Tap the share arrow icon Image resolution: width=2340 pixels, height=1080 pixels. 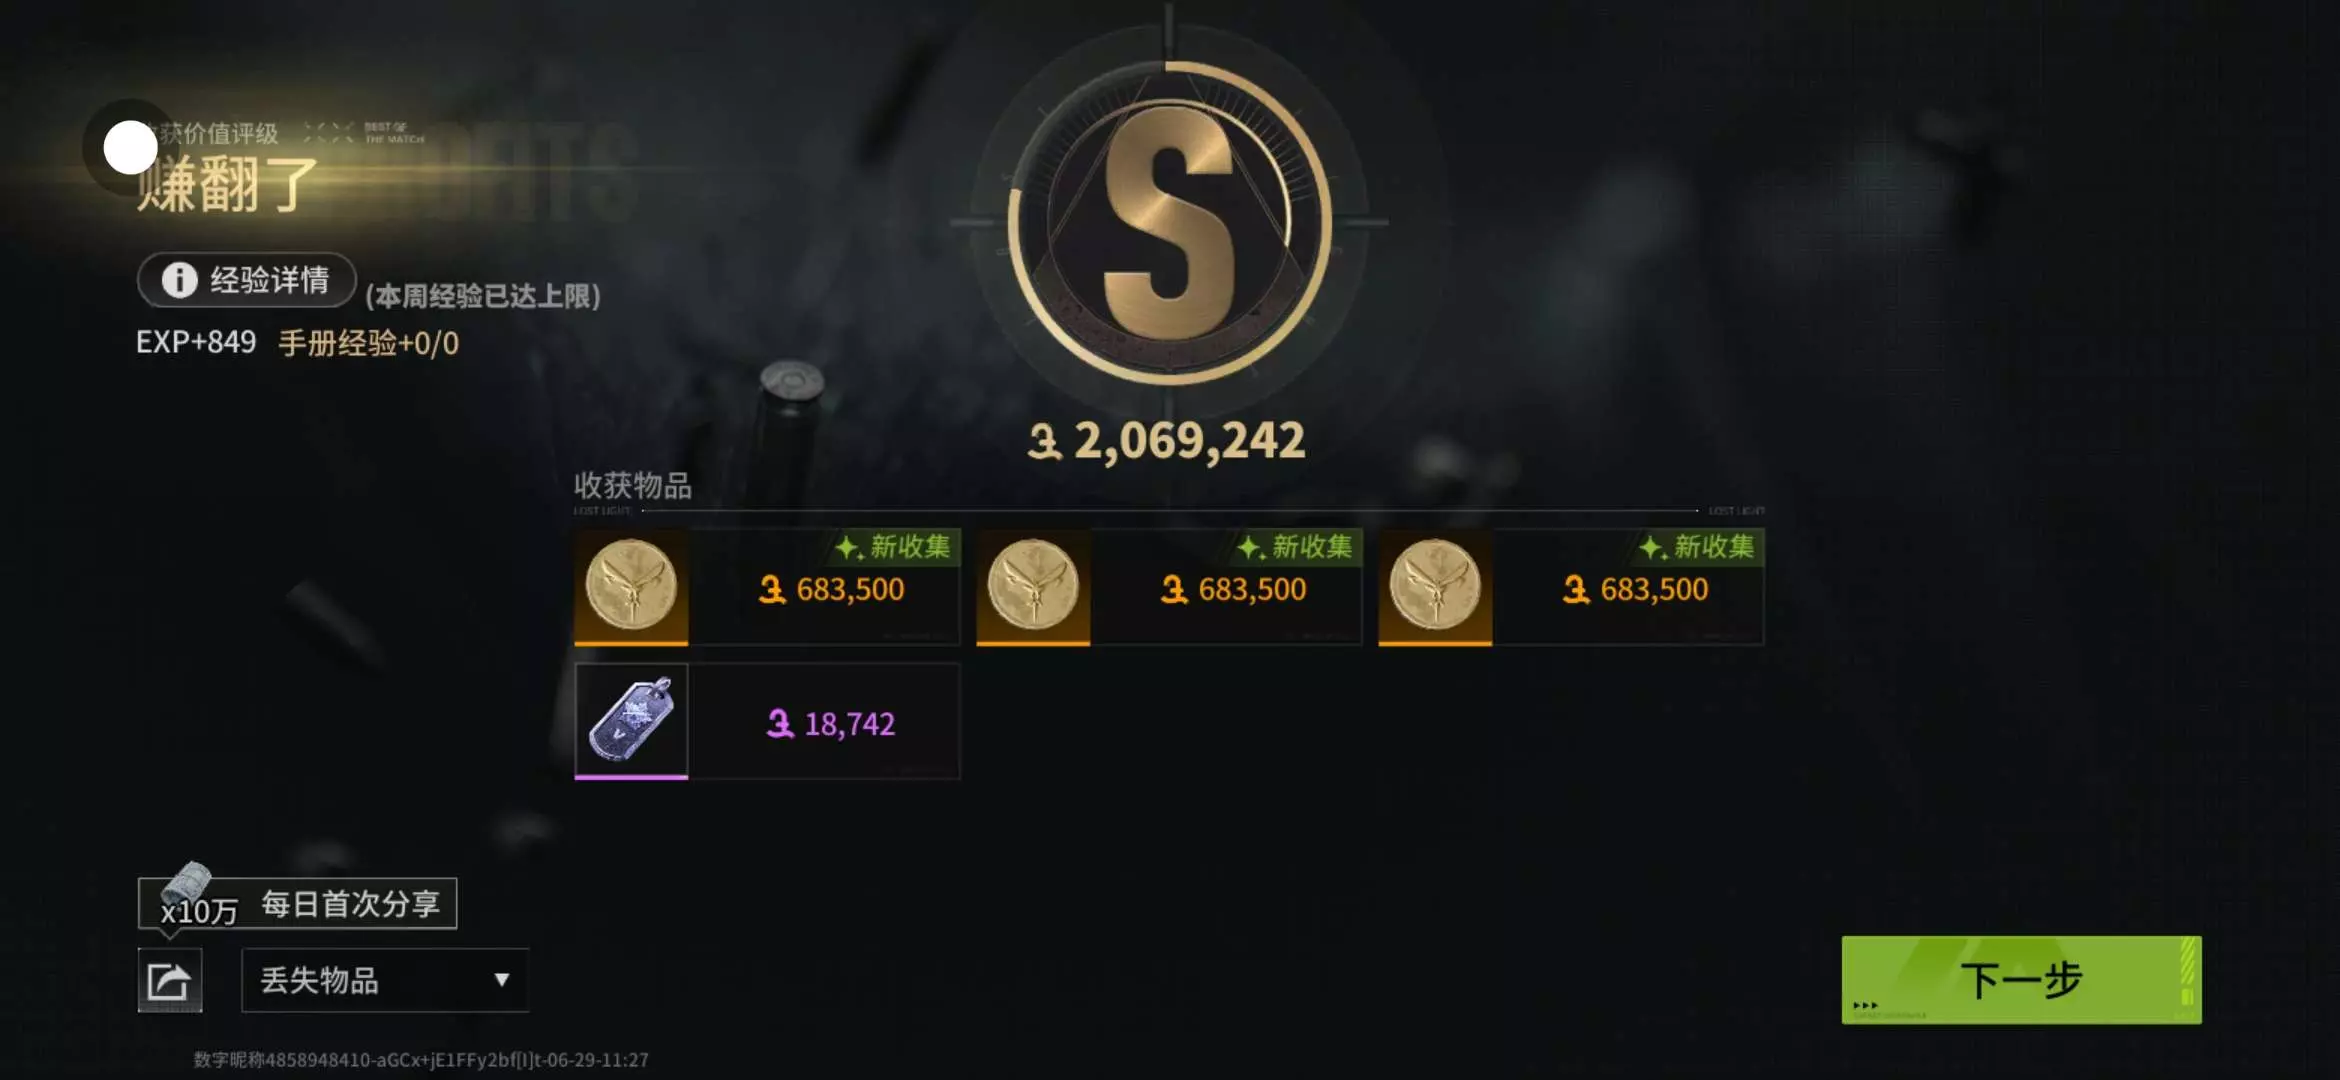coord(169,980)
